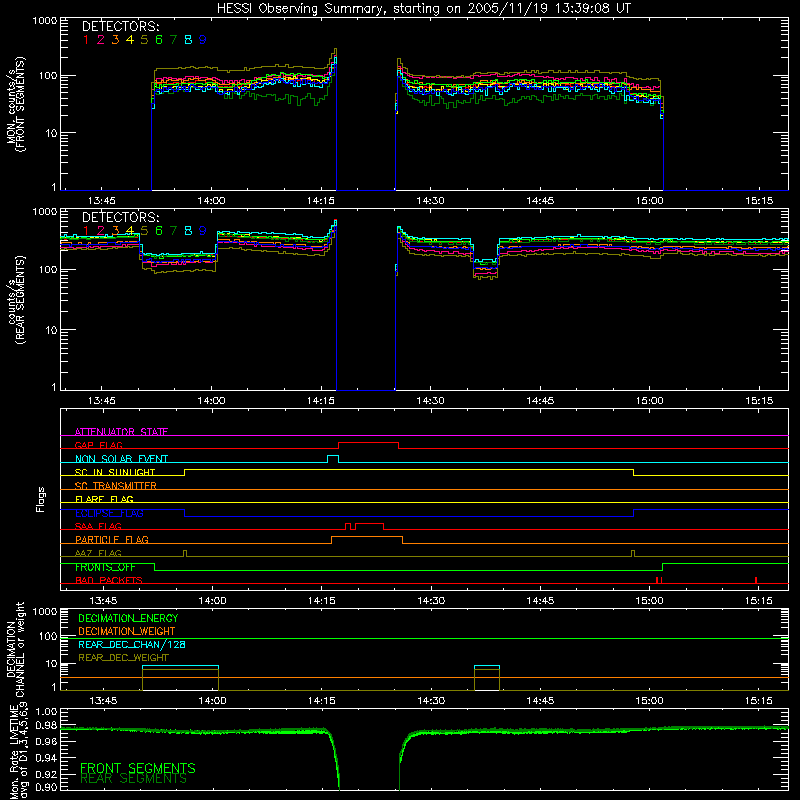Click the vertical Flags axis title
Image resolution: width=800 pixels, height=800 pixels.
pyautogui.click(x=40, y=499)
